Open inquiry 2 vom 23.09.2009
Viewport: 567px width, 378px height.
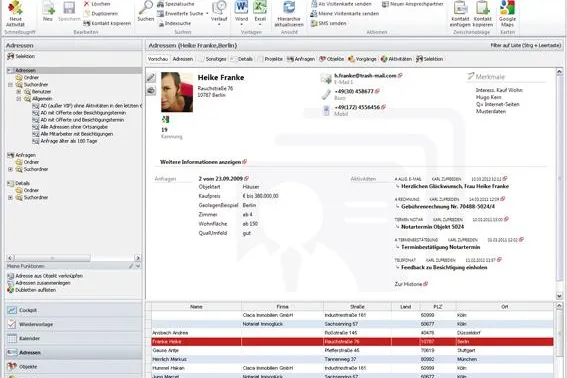[223, 179]
